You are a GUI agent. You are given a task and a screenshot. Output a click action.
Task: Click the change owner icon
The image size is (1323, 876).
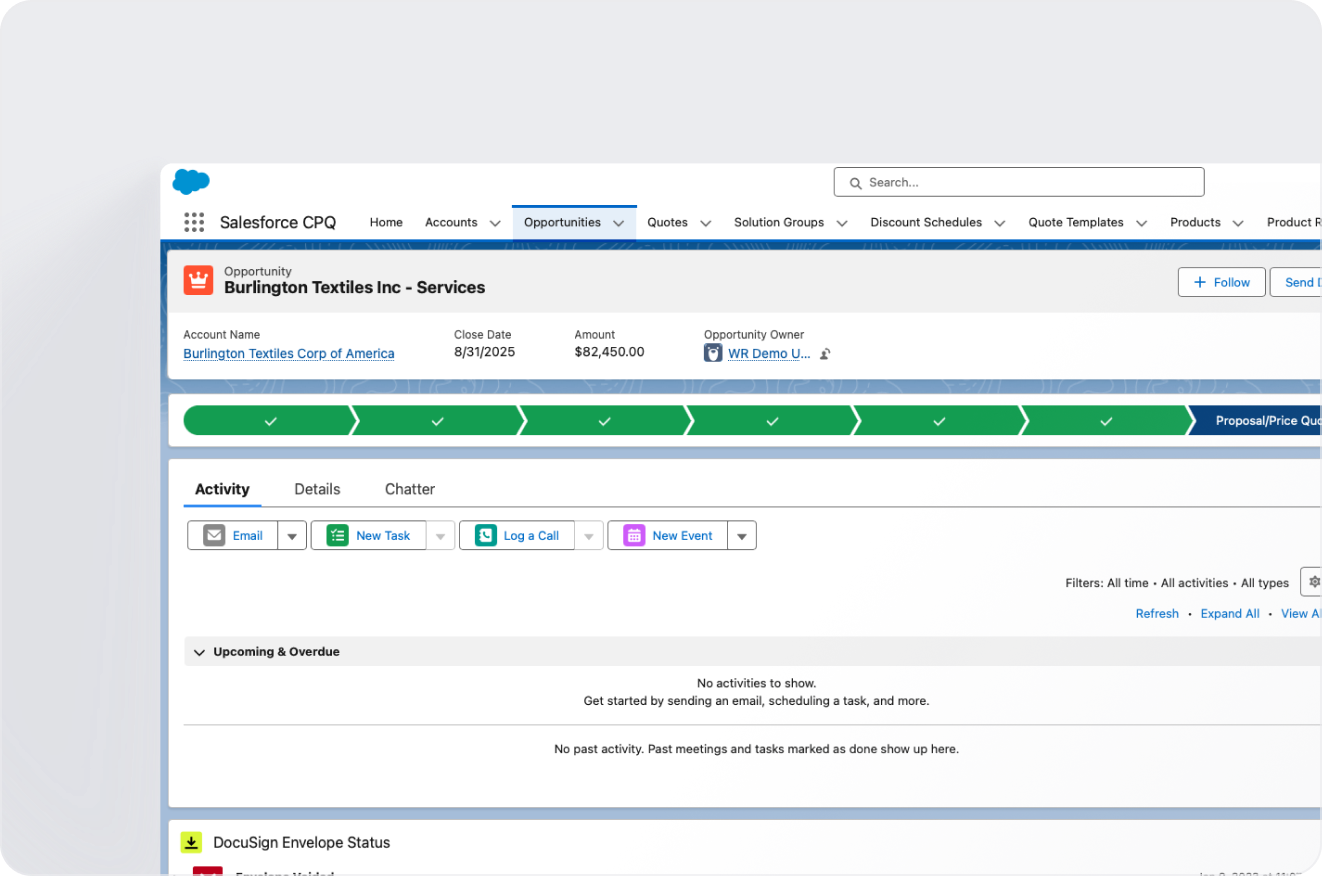point(825,354)
